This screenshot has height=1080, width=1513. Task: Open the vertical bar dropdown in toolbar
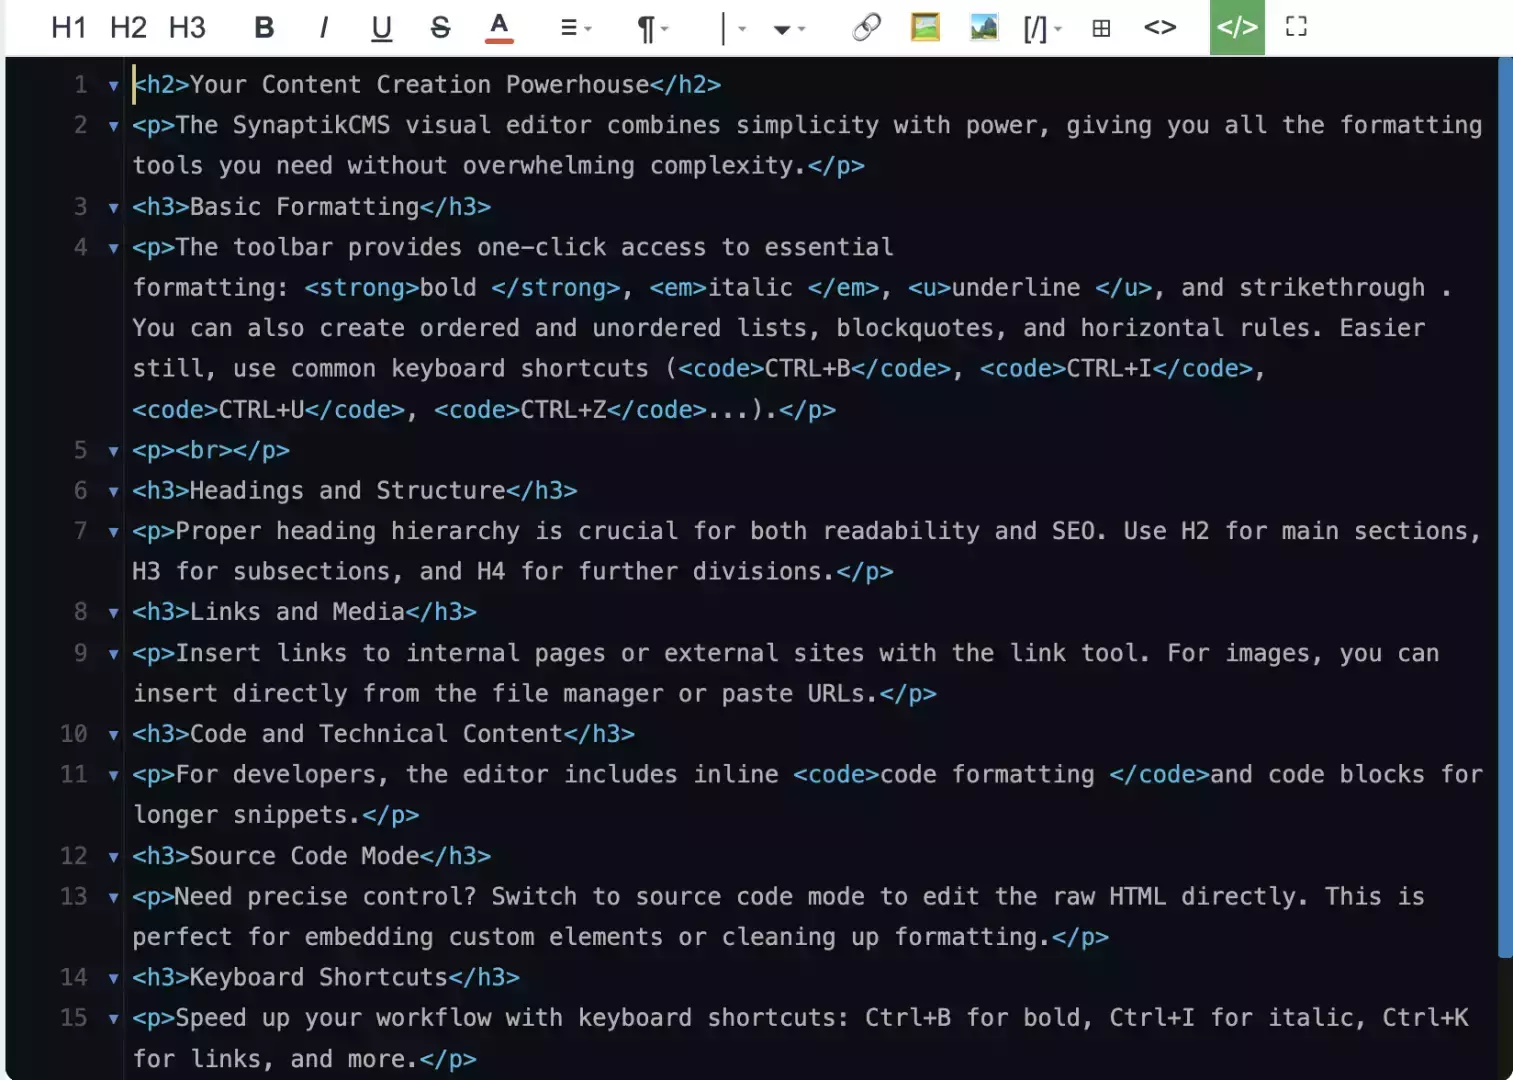coord(733,28)
